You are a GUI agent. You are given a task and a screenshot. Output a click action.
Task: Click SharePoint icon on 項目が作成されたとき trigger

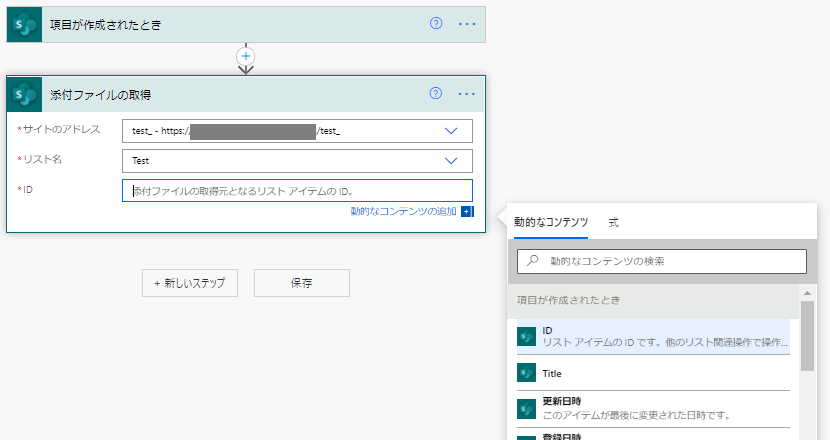coord(24,24)
